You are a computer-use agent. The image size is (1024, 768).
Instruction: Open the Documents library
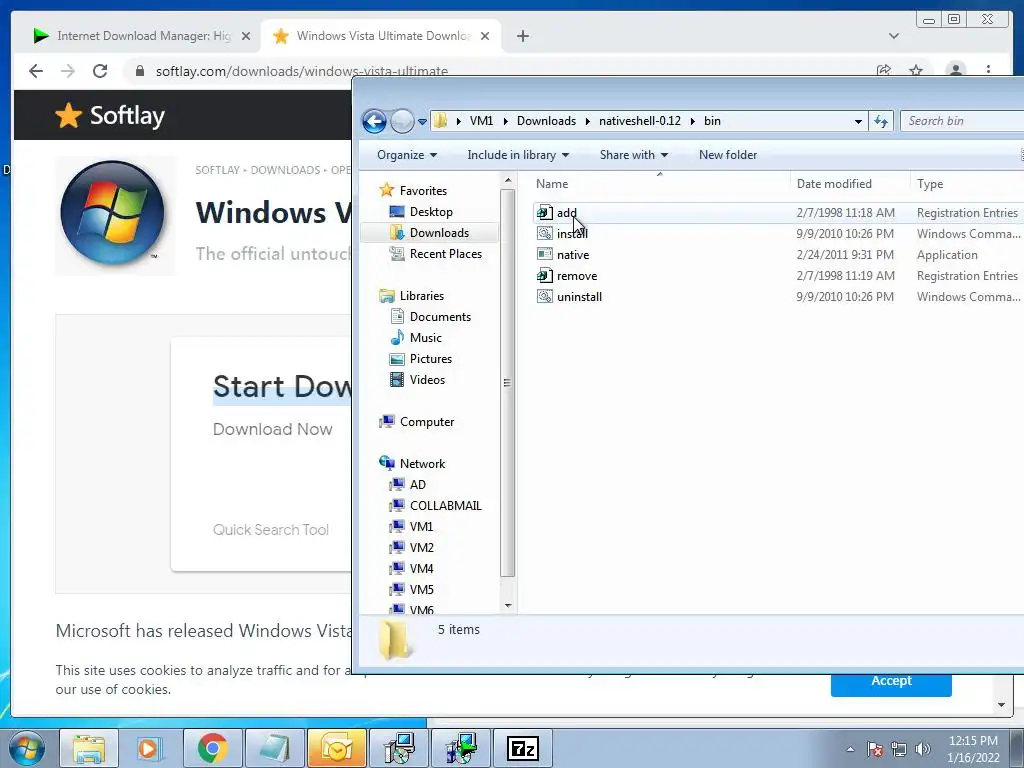440,317
